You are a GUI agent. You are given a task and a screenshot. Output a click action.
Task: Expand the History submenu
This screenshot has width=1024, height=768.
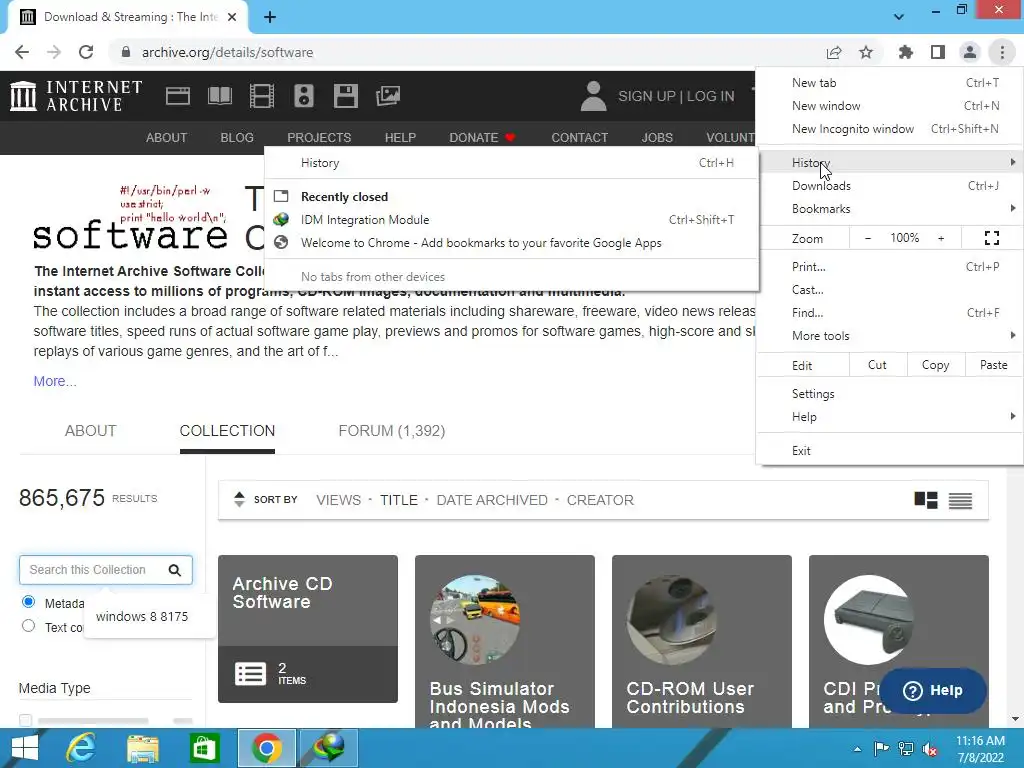[889, 162]
